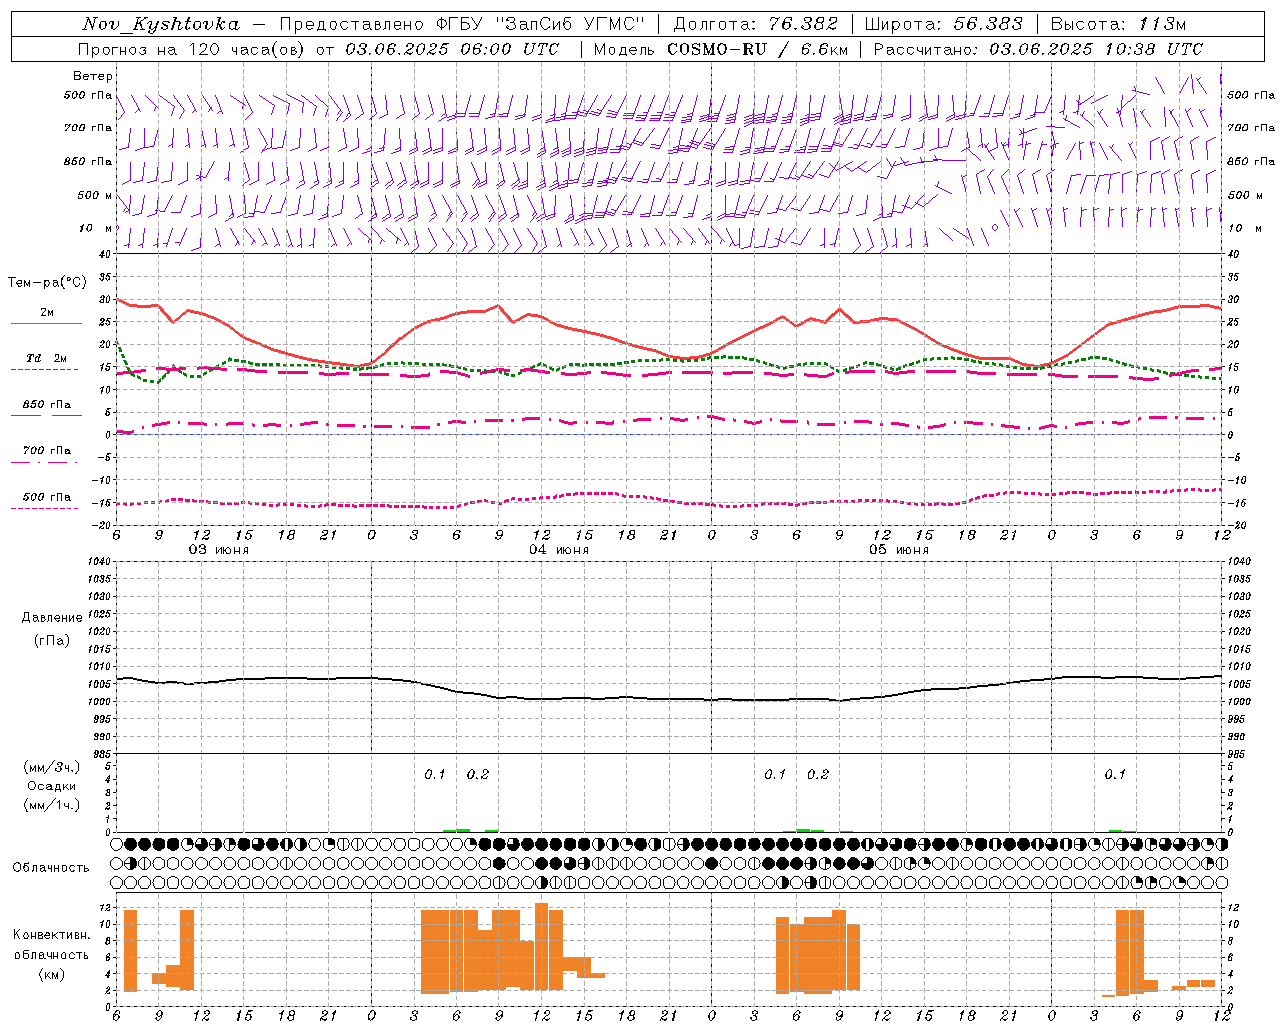Click the Конвективн. облачность label
The width and height of the screenshot is (1280, 1024).
(x=51, y=944)
